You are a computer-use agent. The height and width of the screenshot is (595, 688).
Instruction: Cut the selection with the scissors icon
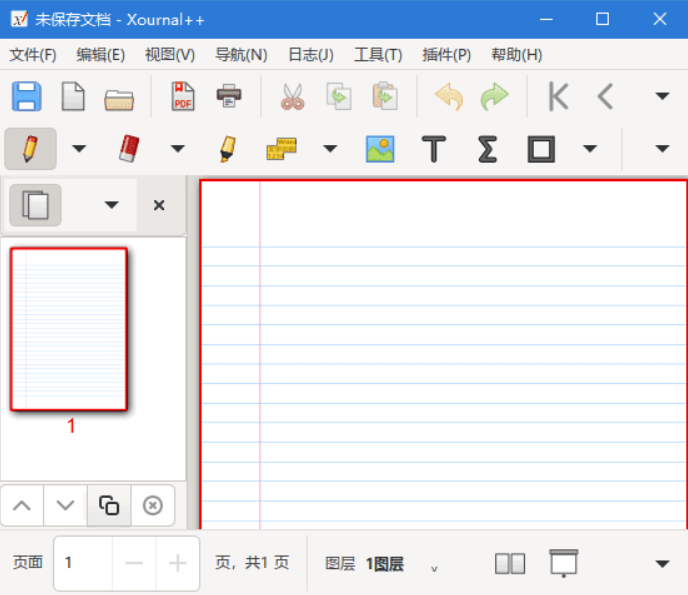point(293,96)
